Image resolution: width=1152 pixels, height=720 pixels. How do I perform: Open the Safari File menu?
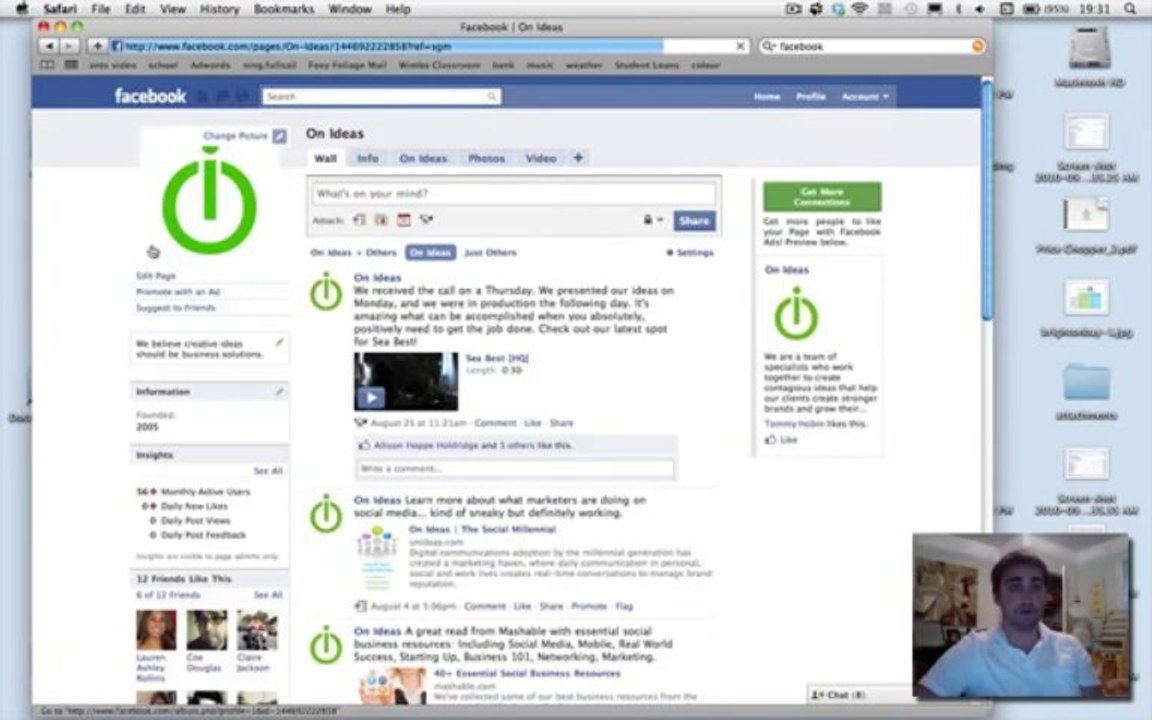tap(101, 9)
